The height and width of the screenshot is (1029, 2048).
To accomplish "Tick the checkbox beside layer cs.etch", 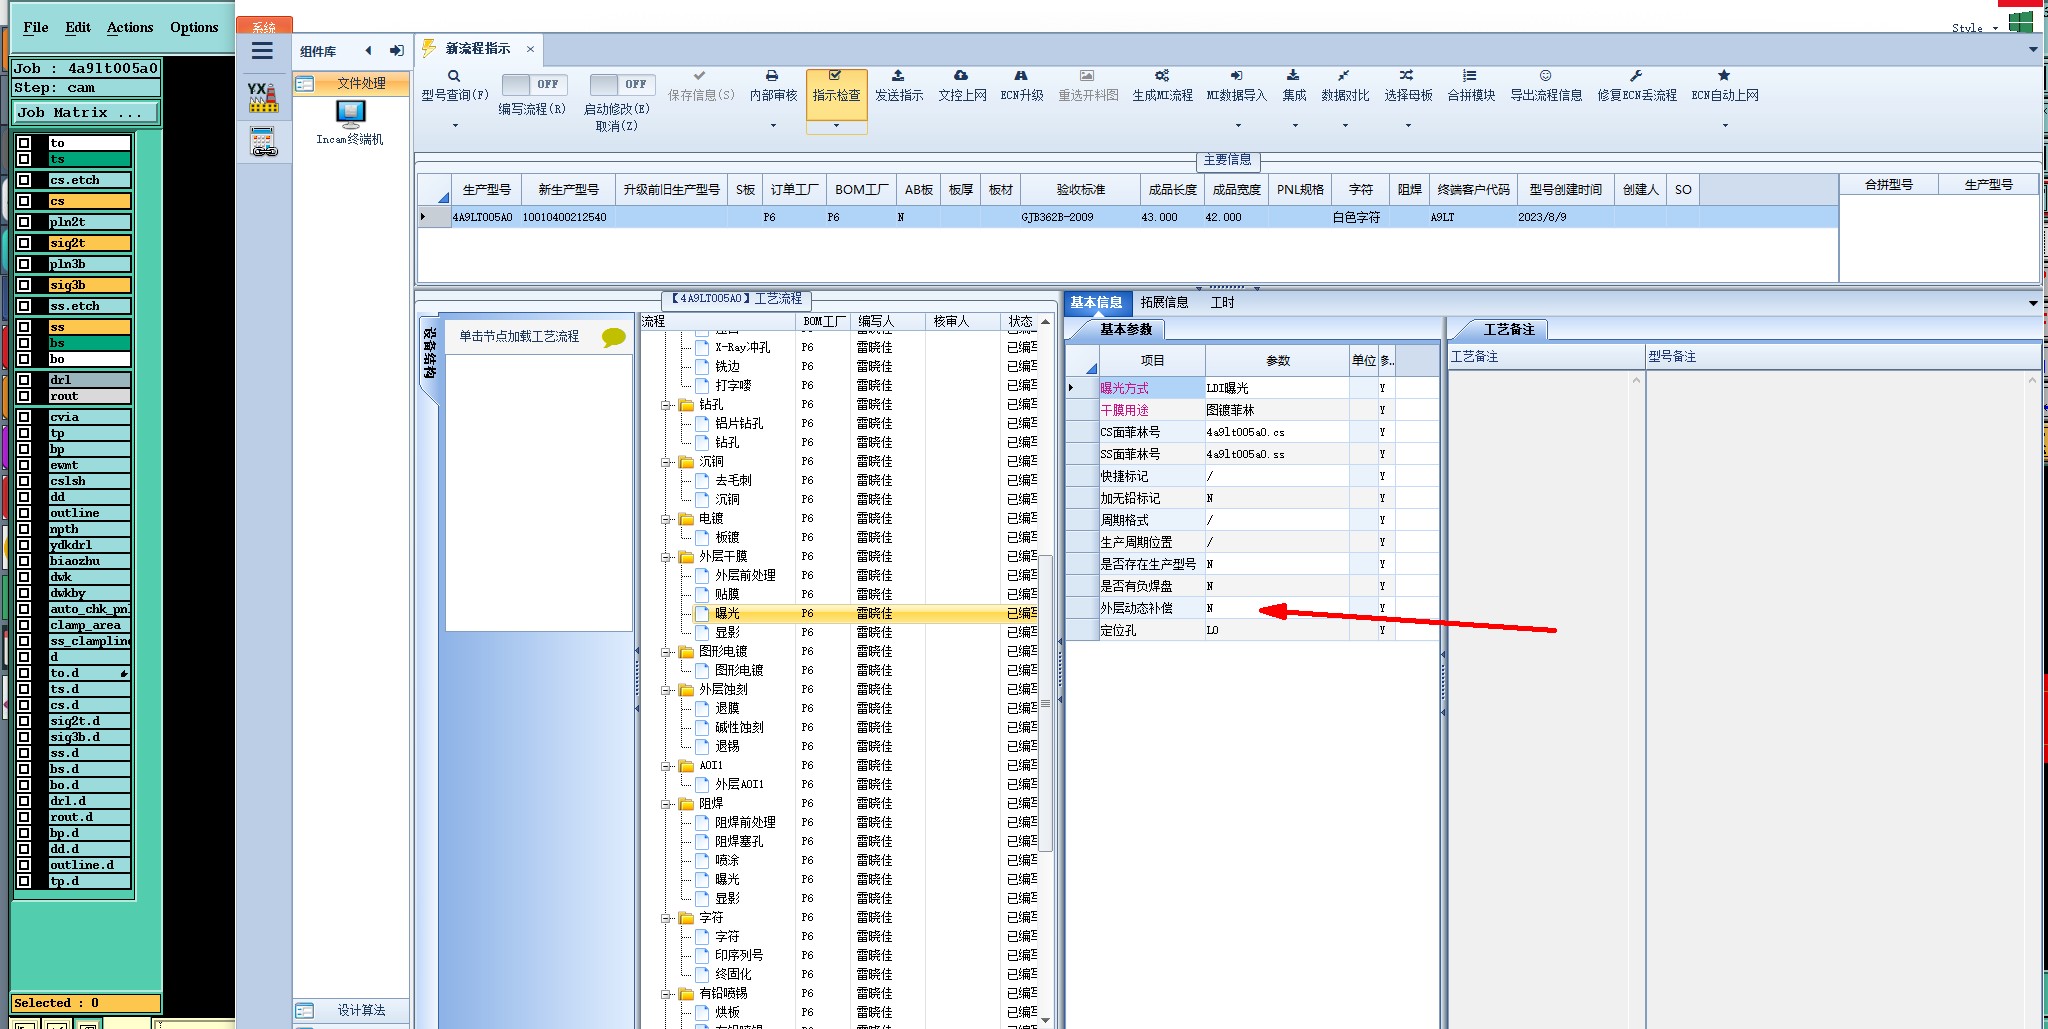I will (x=24, y=180).
